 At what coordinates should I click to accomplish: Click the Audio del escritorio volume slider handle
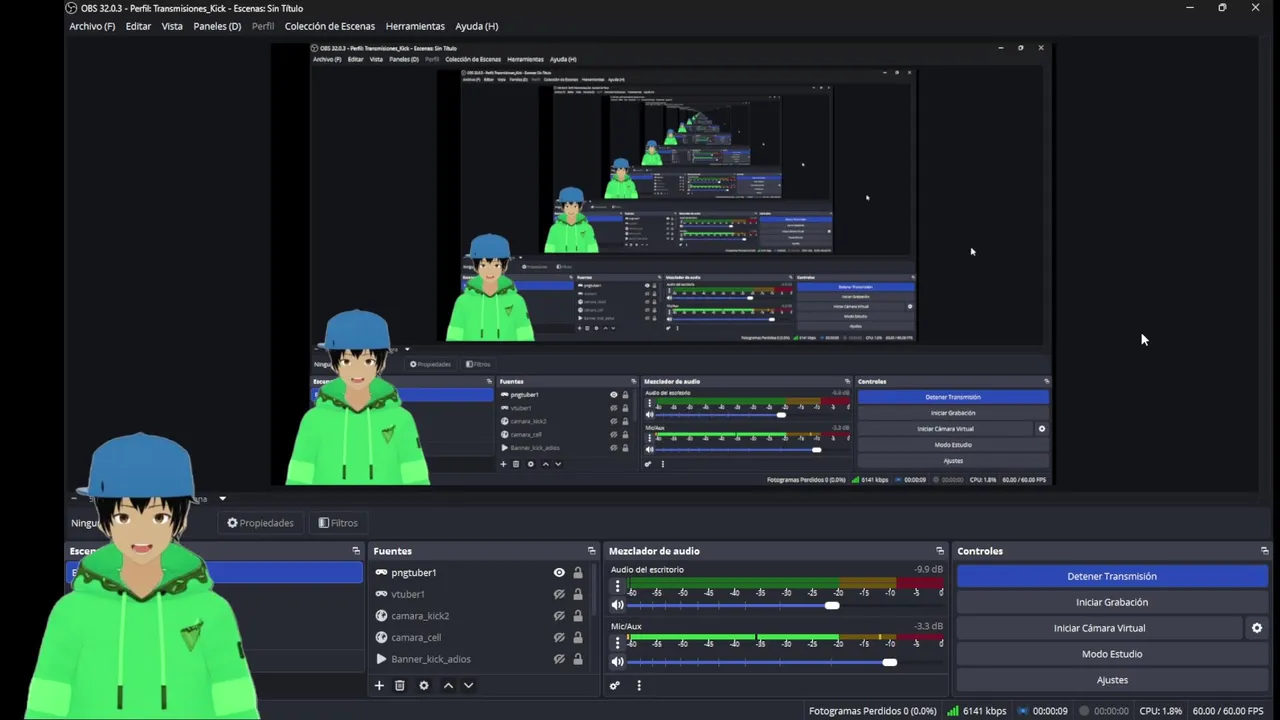point(832,605)
